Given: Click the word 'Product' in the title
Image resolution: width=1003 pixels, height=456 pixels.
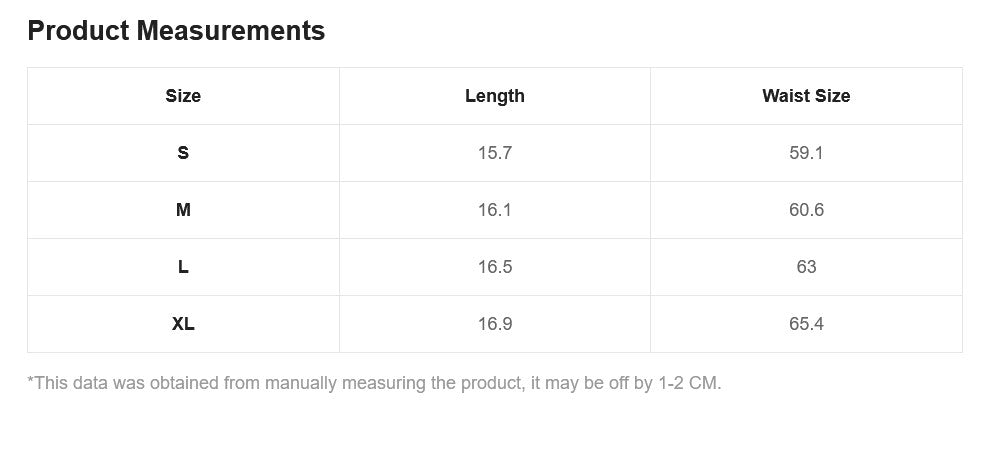Looking at the screenshot, I should click(78, 31).
